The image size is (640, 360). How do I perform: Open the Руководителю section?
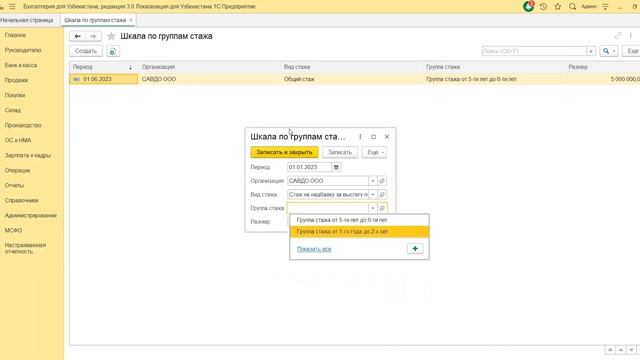point(23,50)
